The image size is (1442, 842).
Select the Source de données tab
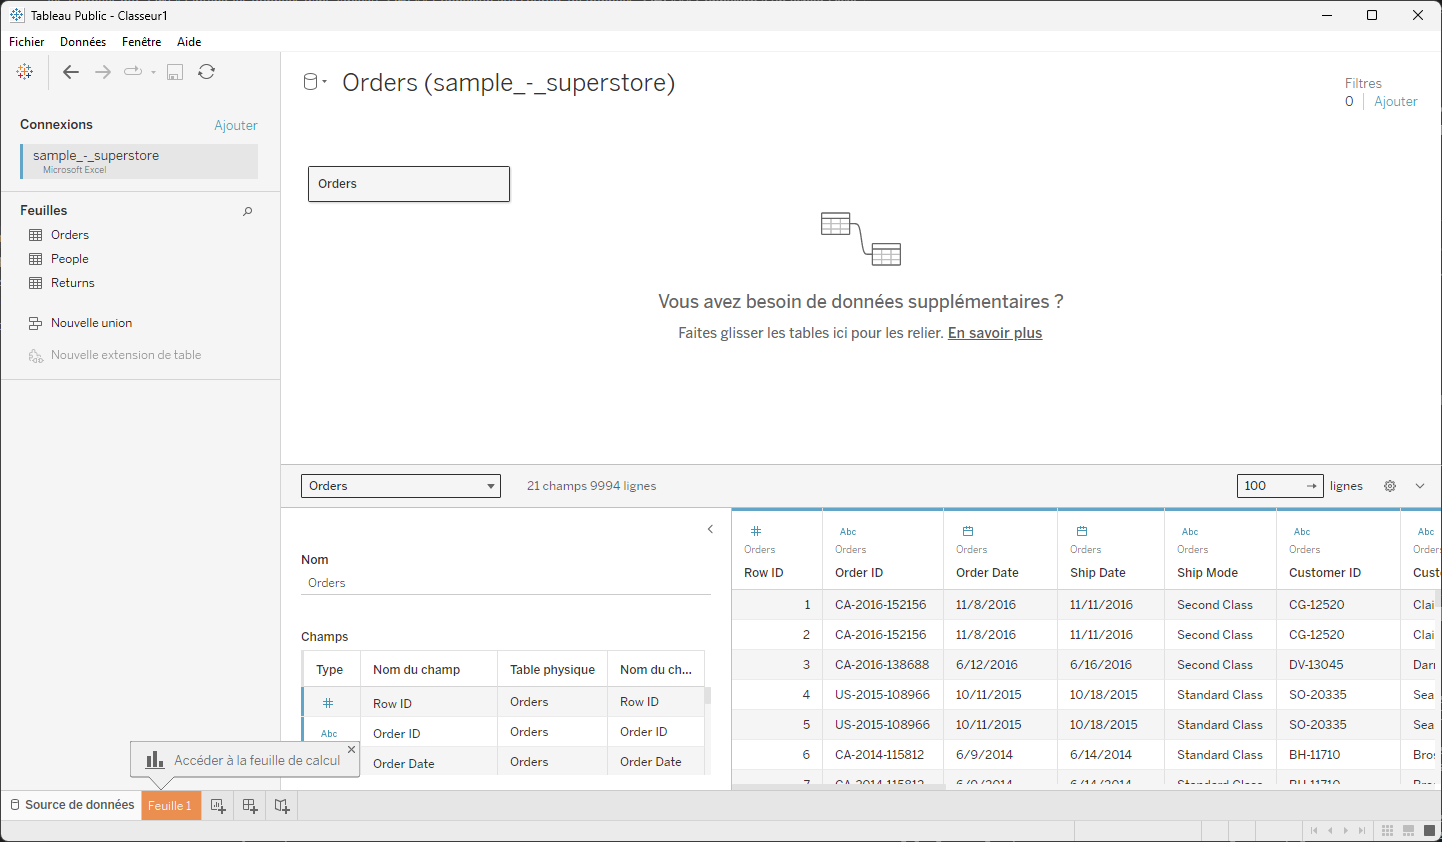pos(72,805)
